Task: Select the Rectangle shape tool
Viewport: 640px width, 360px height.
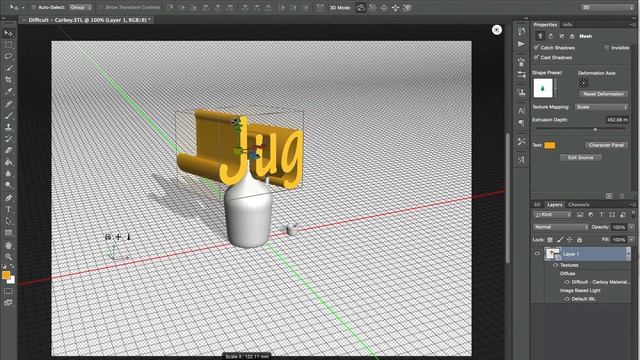Action: pyautogui.click(x=9, y=233)
